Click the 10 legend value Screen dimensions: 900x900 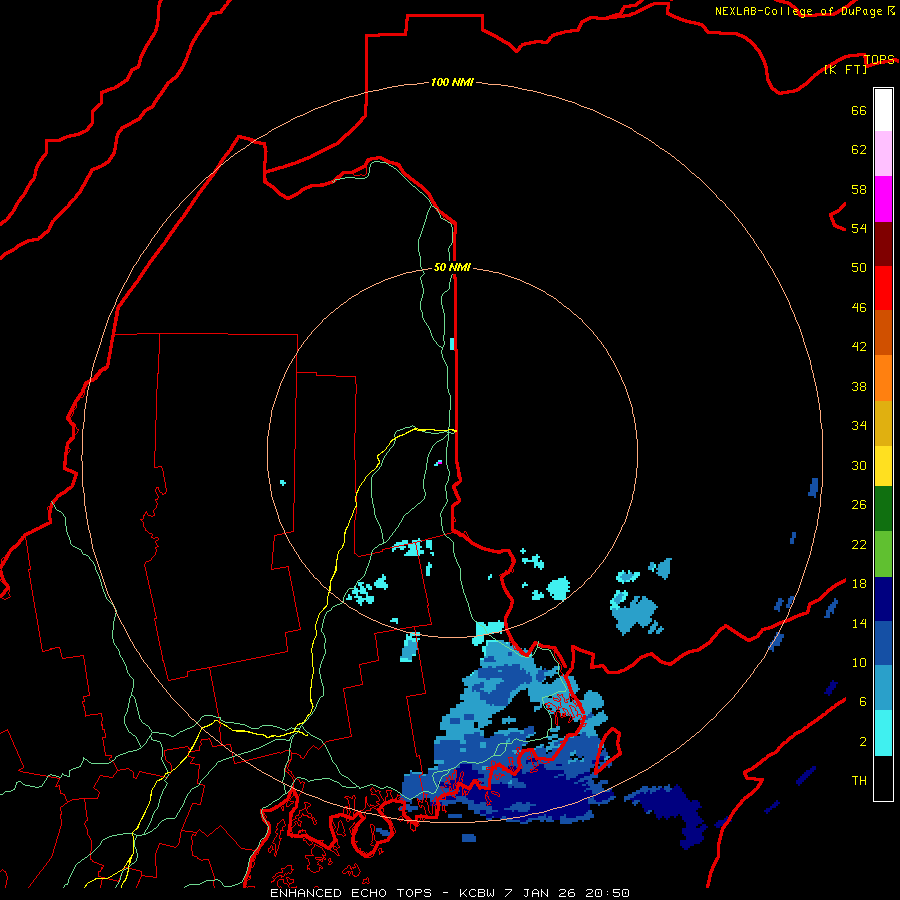point(859,662)
